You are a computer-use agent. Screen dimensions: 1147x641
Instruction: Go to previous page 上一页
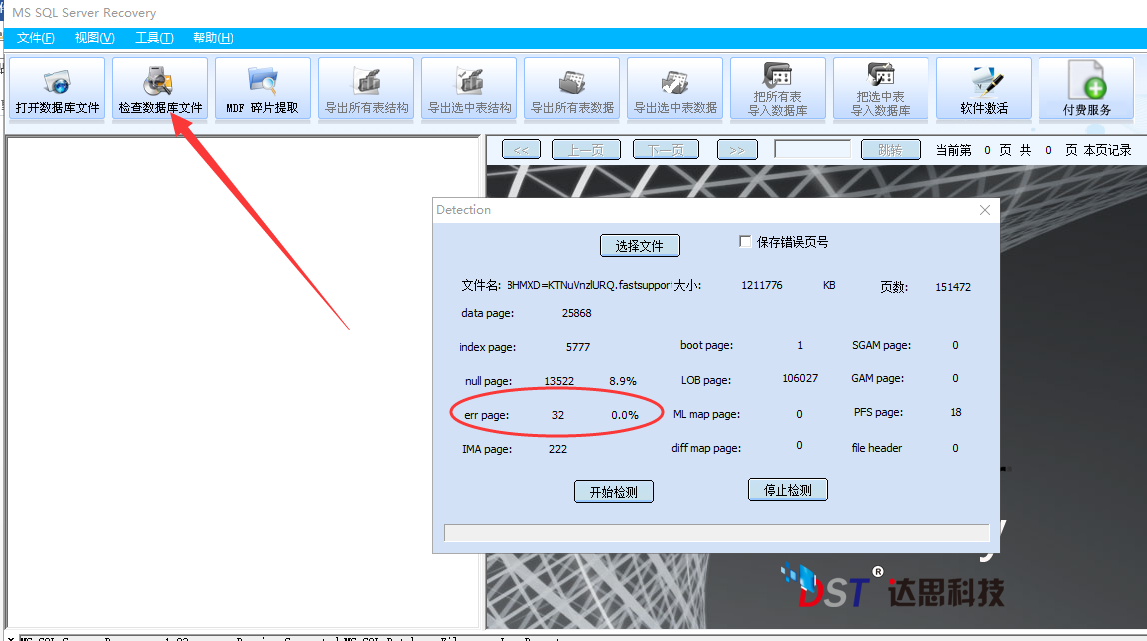tap(586, 149)
